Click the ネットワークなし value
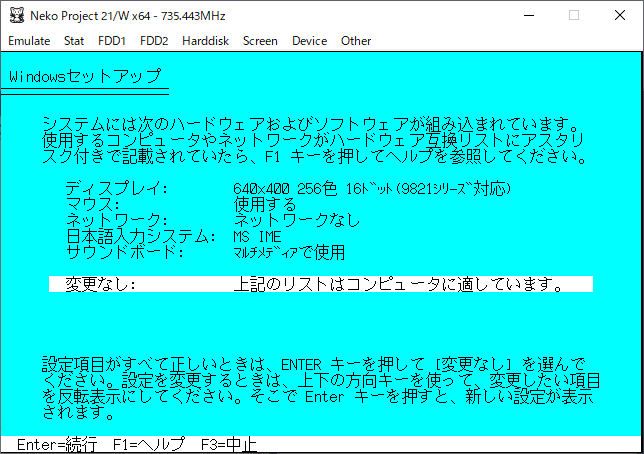Screen dimensions: 644x454 tap(297, 220)
